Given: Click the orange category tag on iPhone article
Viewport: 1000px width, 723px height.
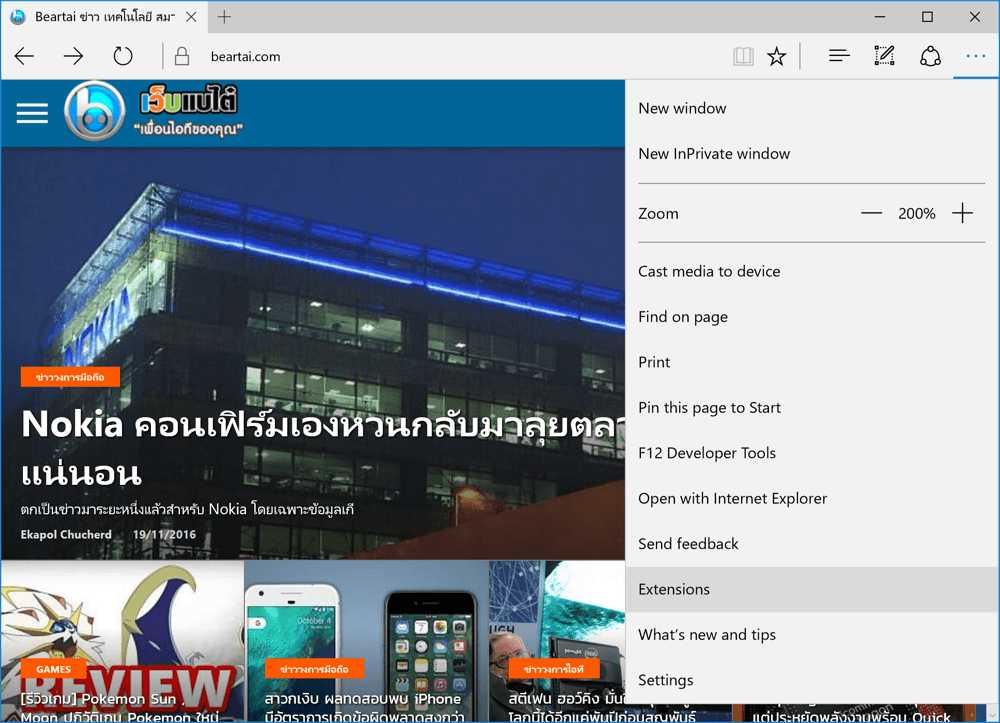Looking at the screenshot, I should [x=314, y=669].
